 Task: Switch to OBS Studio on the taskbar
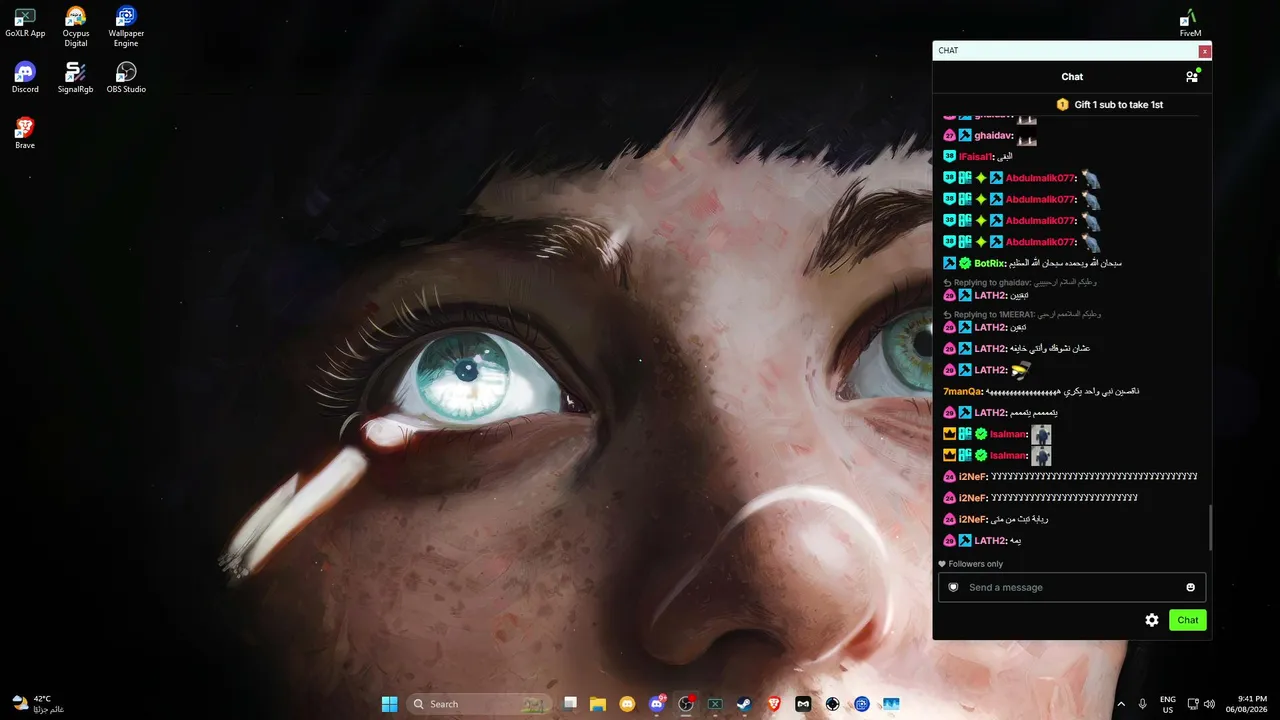pyautogui.click(x=686, y=704)
